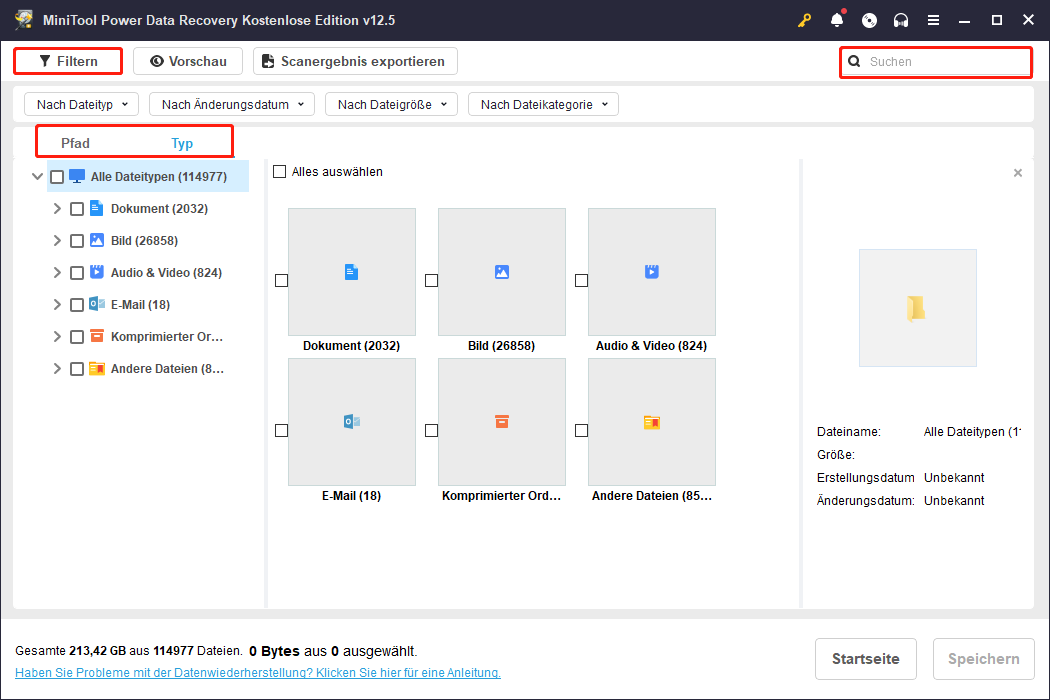The width and height of the screenshot is (1050, 700).
Task: Select the Bild (26858) tree label
Action: pyautogui.click(x=145, y=240)
